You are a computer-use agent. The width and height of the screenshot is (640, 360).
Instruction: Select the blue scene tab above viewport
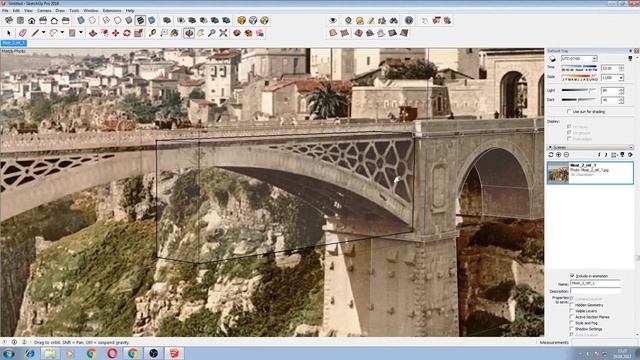[14, 43]
